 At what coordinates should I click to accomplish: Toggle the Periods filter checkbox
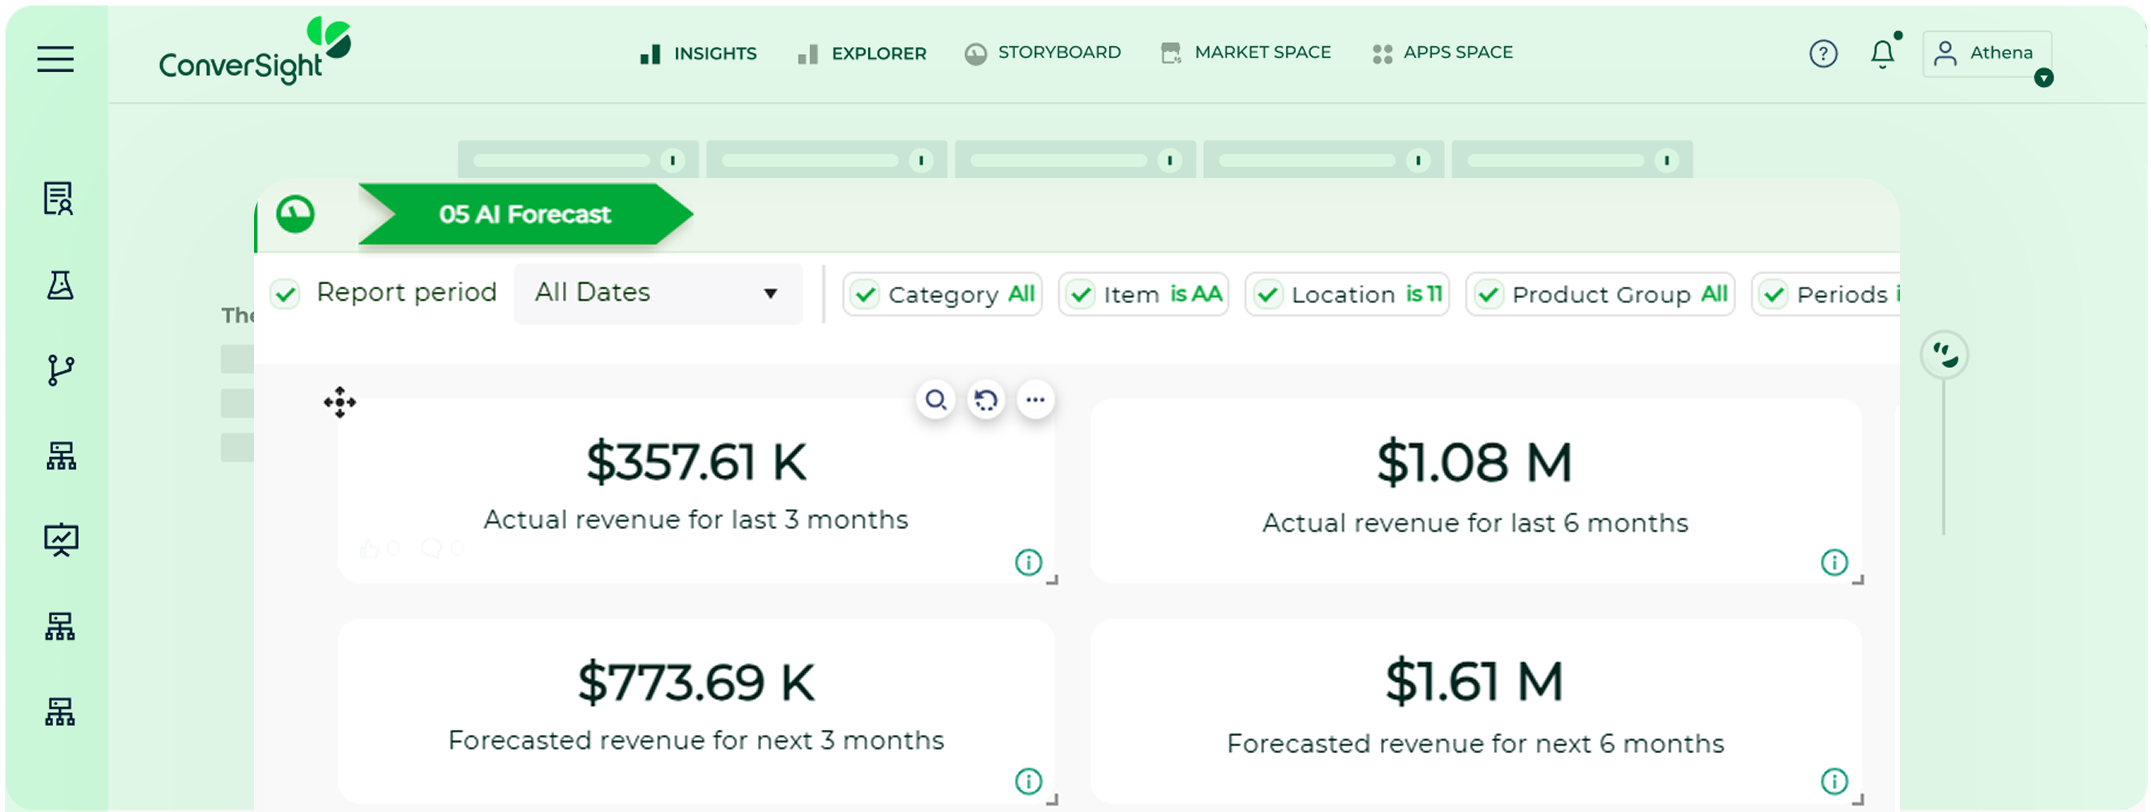point(1774,295)
